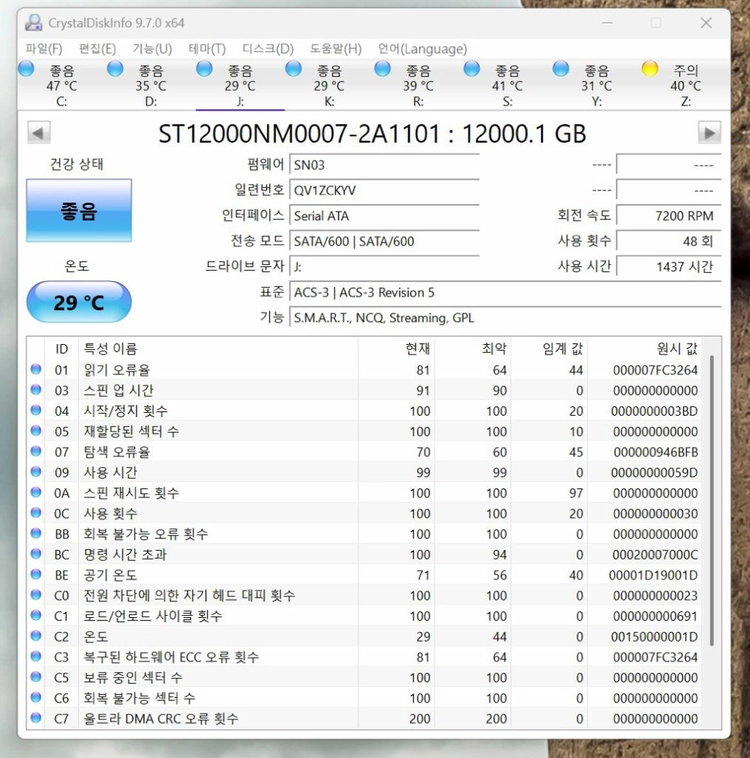This screenshot has height=758, width=750.
Task: Click status orb for C7 울트라 DMA CRC
Action: tap(36, 718)
